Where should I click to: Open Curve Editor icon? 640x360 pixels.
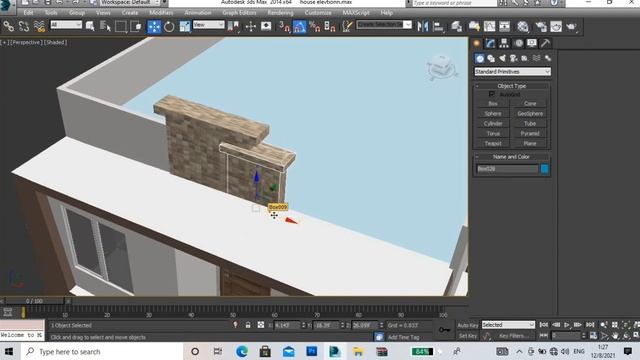(489, 27)
